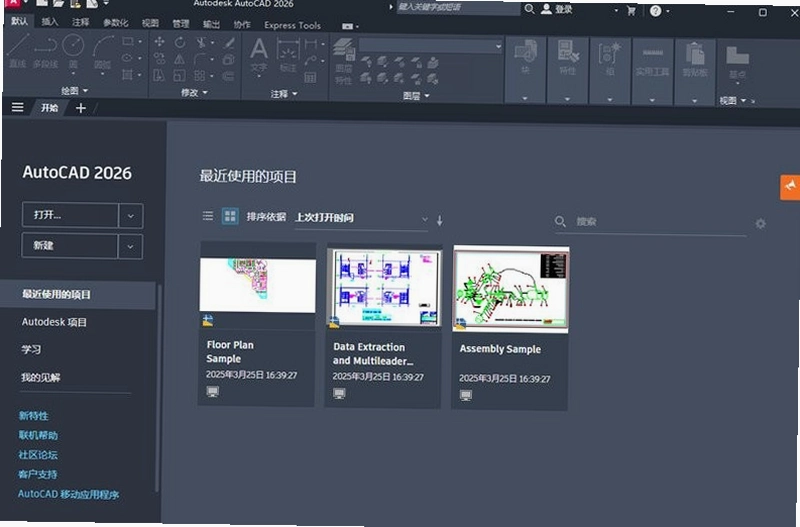Open the 社区论坛 (Community Forum) link
The image size is (800, 527).
[38, 455]
